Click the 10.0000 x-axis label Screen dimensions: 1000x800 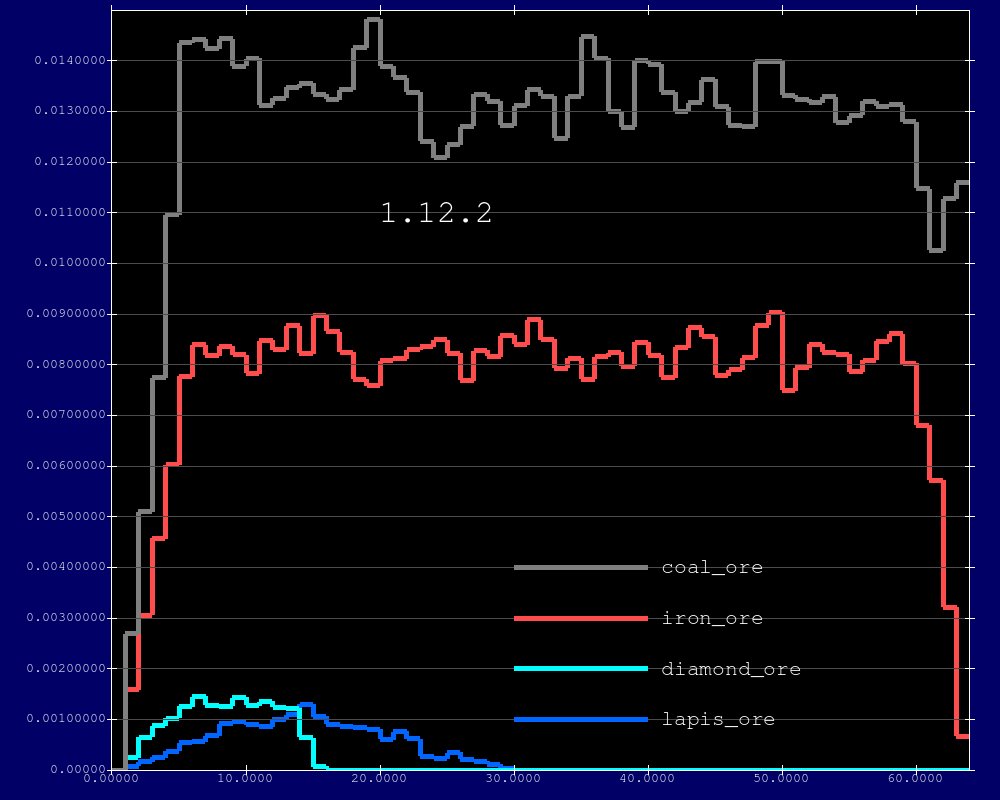pos(245,779)
